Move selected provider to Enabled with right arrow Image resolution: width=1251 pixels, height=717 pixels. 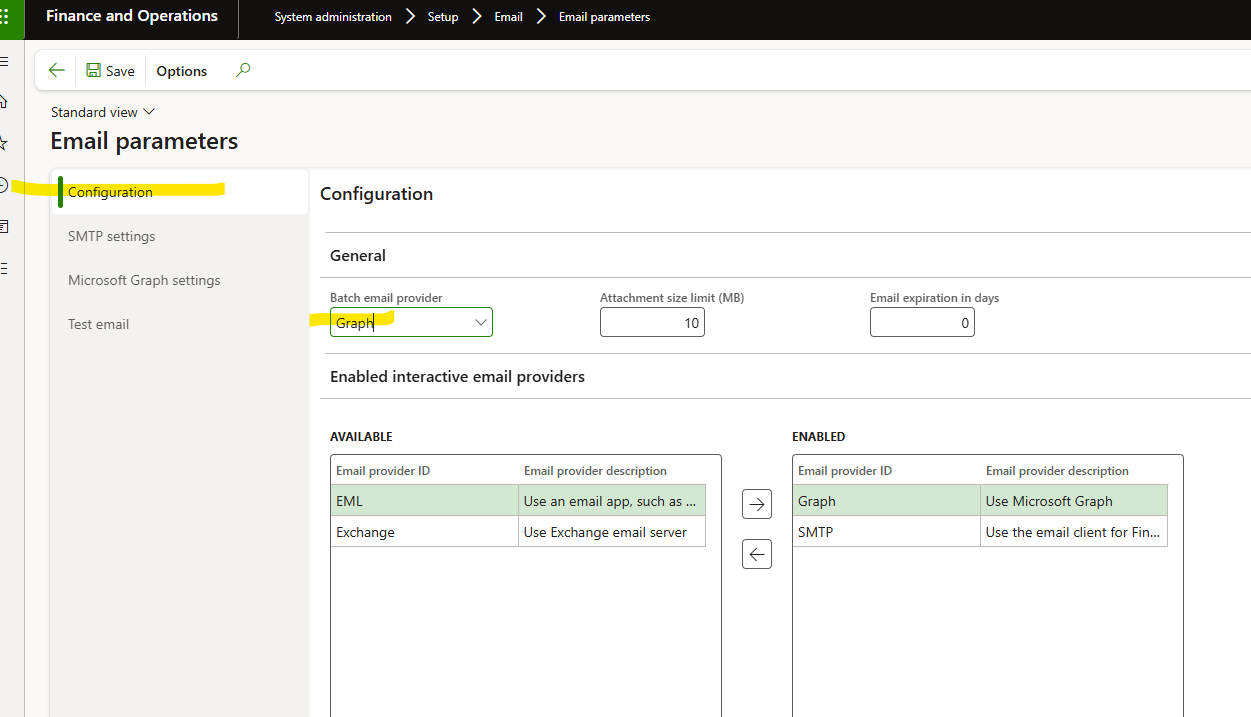[x=757, y=504]
